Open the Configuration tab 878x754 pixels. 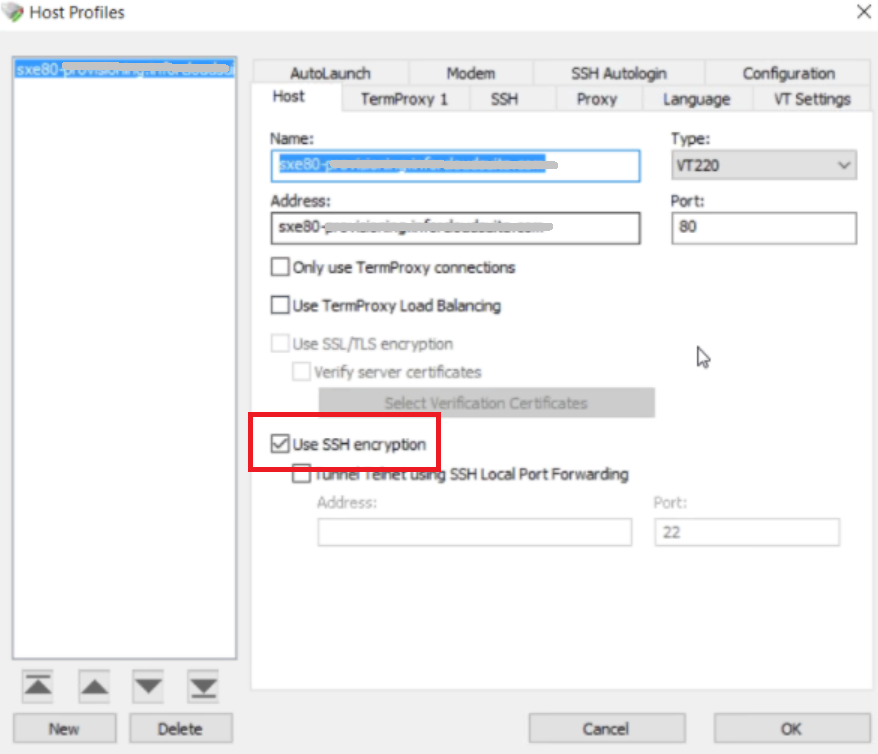(789, 73)
